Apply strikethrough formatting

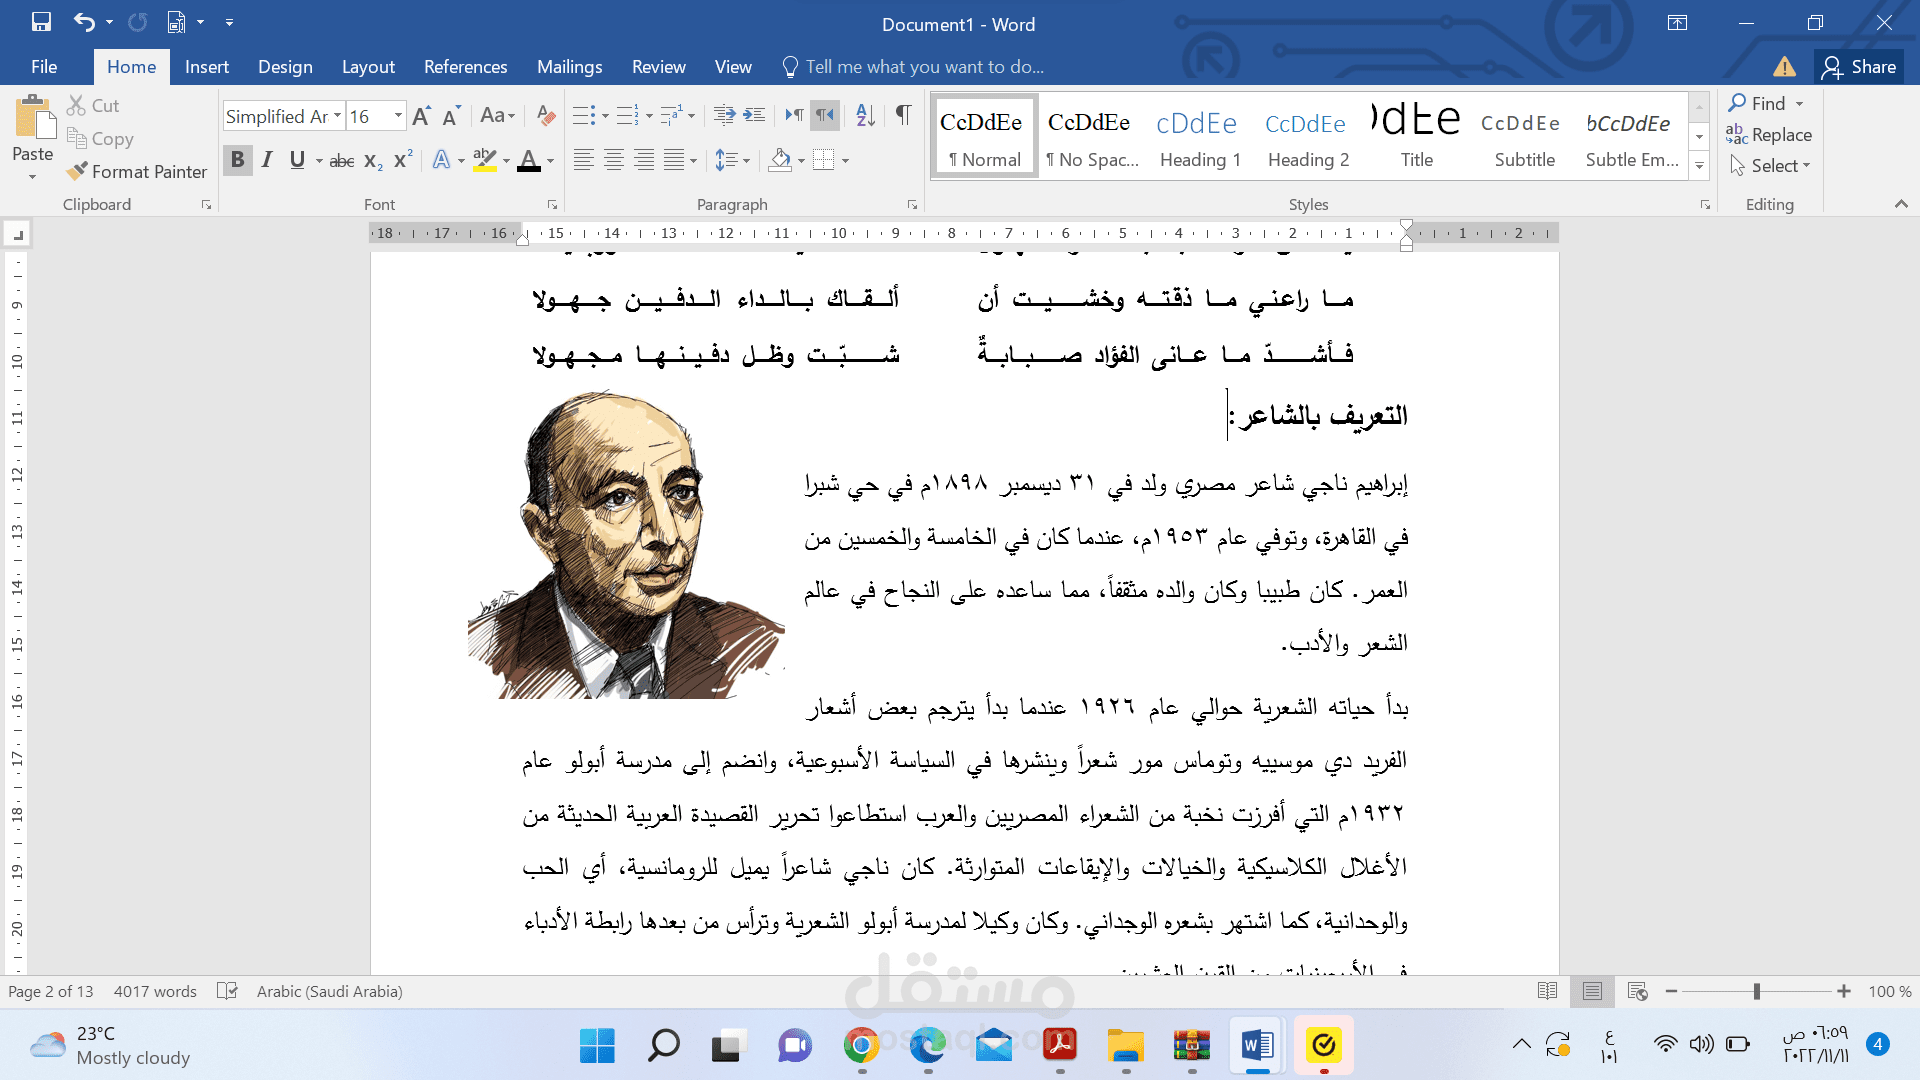click(x=342, y=161)
